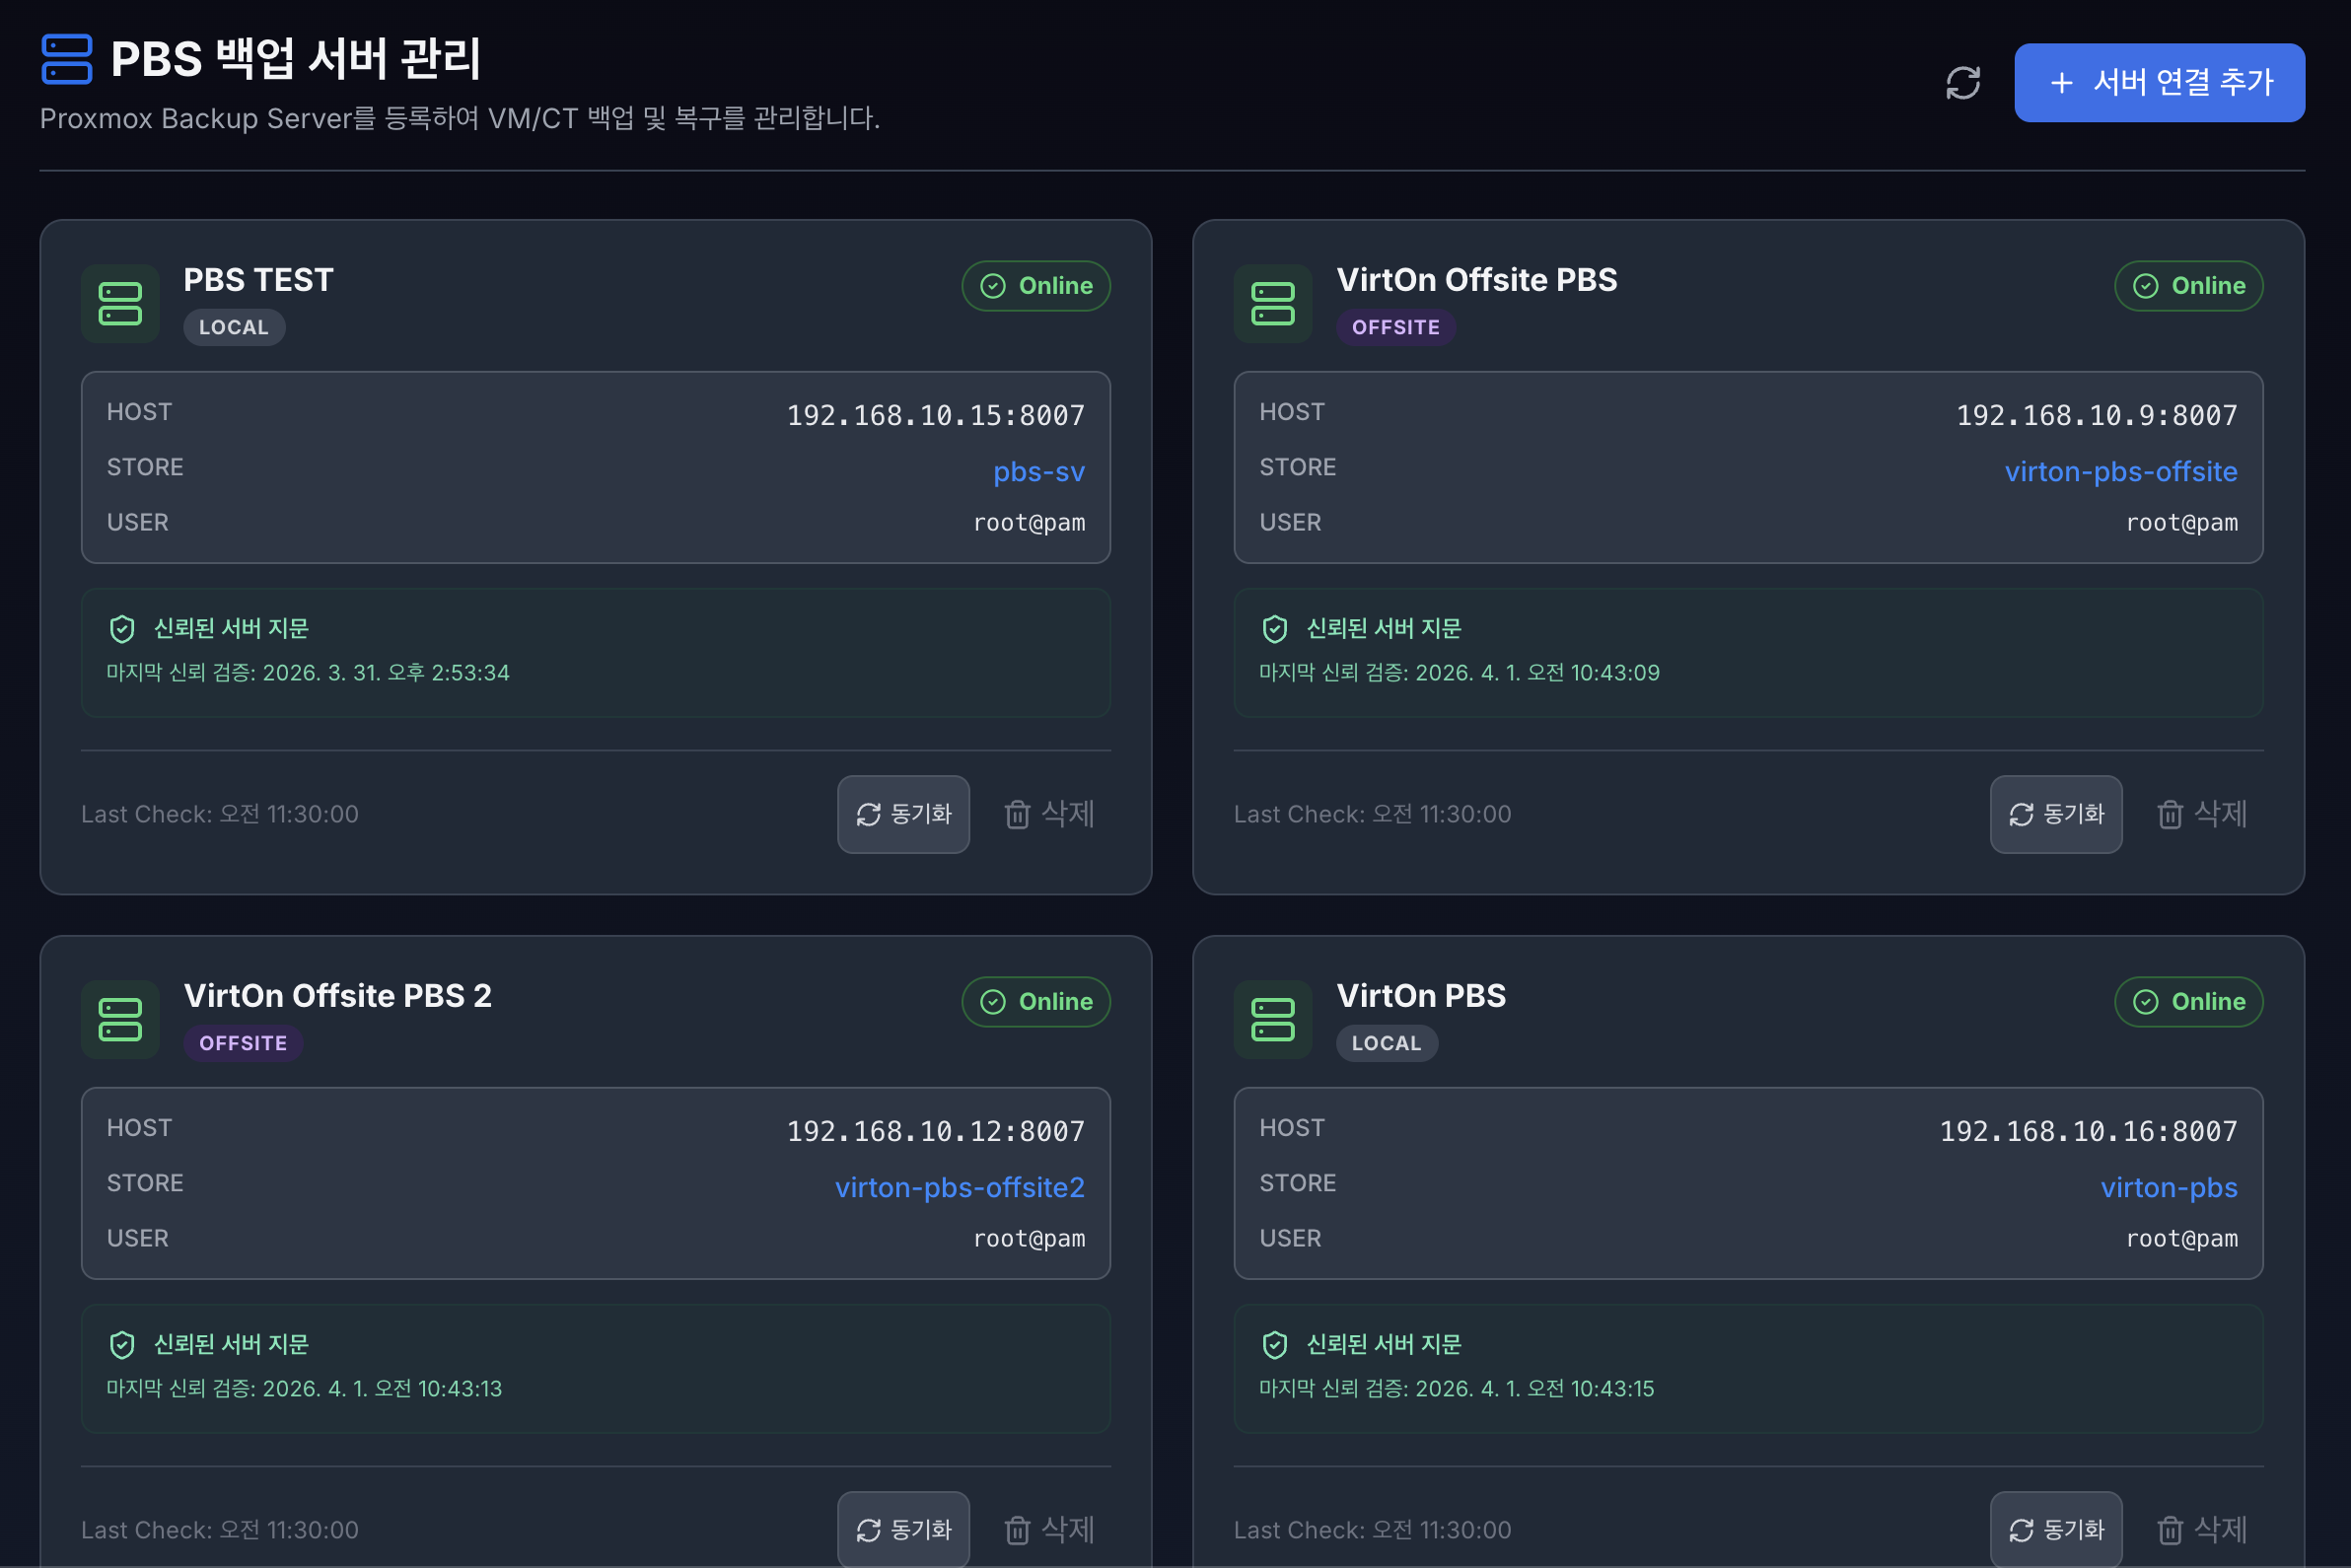Click the VirtOn Offsite PBS 2 server icon

click(x=120, y=1020)
